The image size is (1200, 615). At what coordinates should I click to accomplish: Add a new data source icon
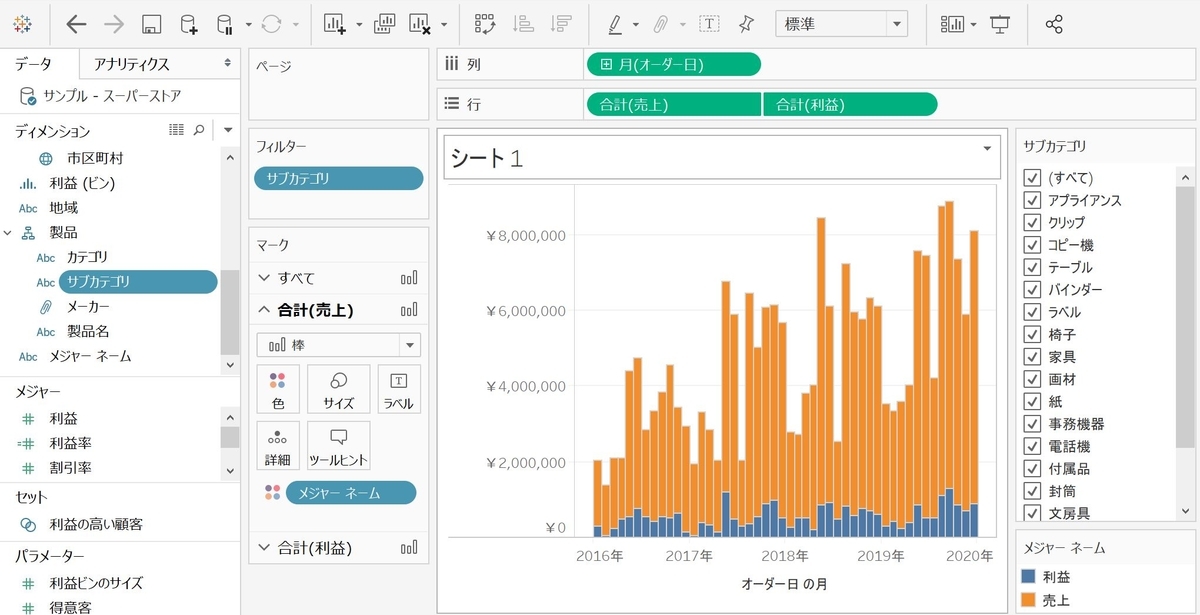pyautogui.click(x=188, y=24)
